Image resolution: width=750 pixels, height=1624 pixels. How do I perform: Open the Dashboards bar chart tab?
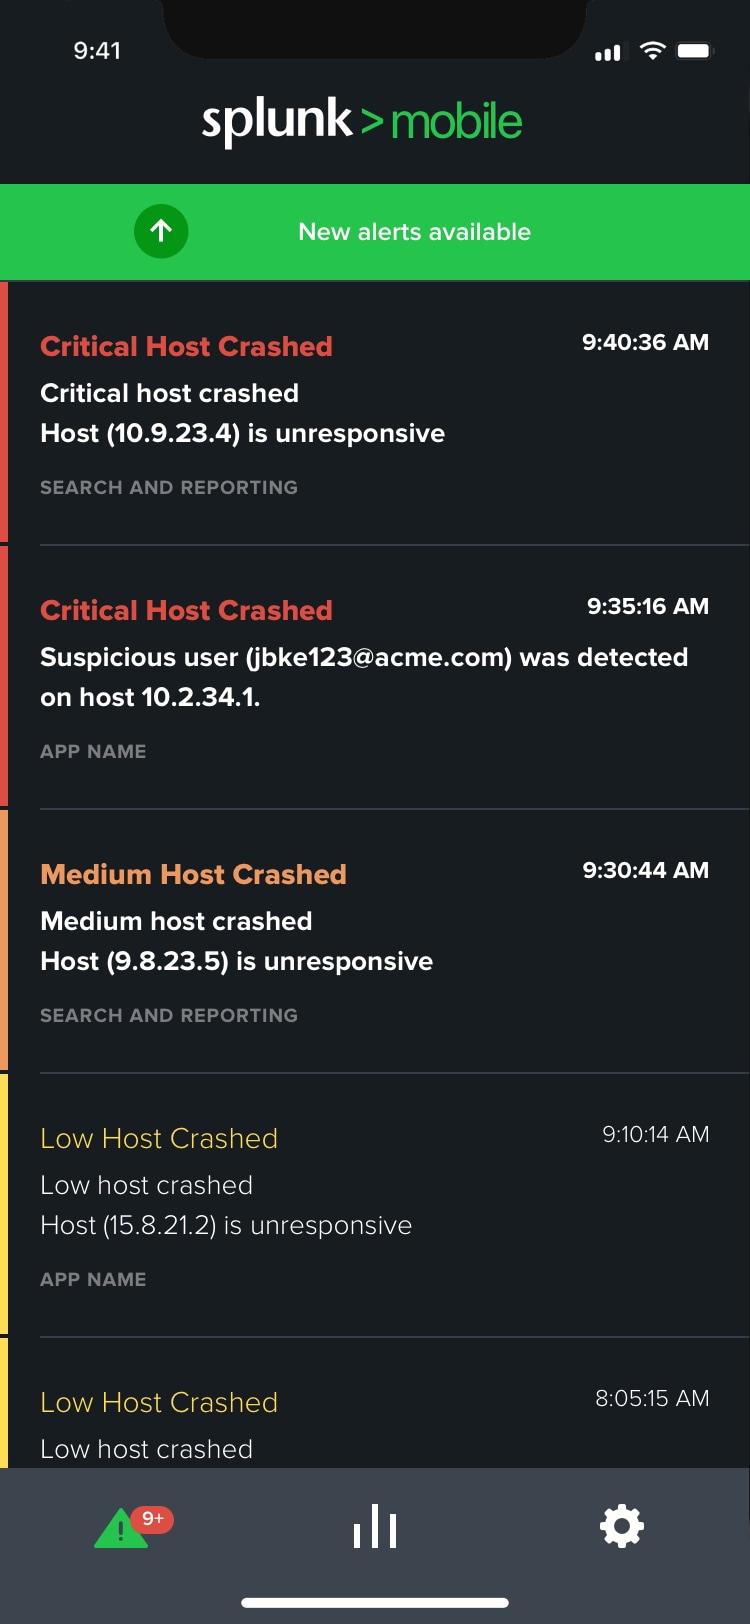(x=375, y=1526)
